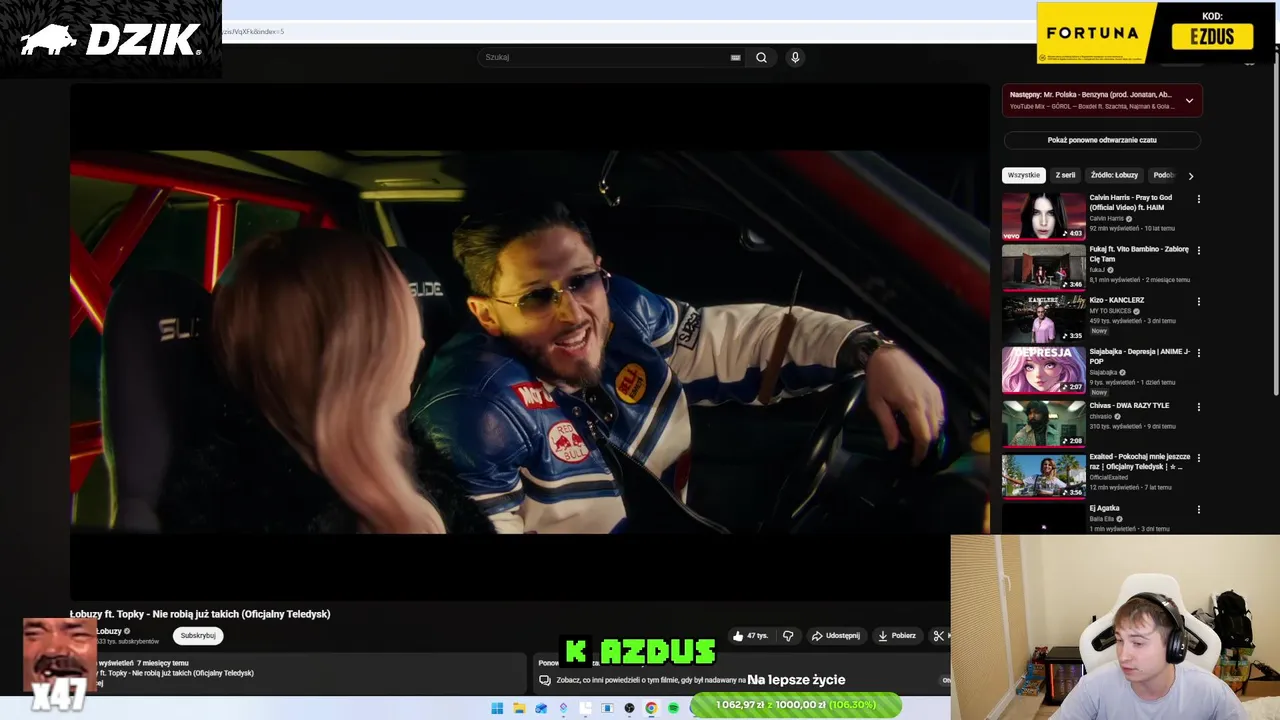Open the on-screen keyboard icon in search box
This screenshot has width=1280, height=720.
click(x=735, y=57)
